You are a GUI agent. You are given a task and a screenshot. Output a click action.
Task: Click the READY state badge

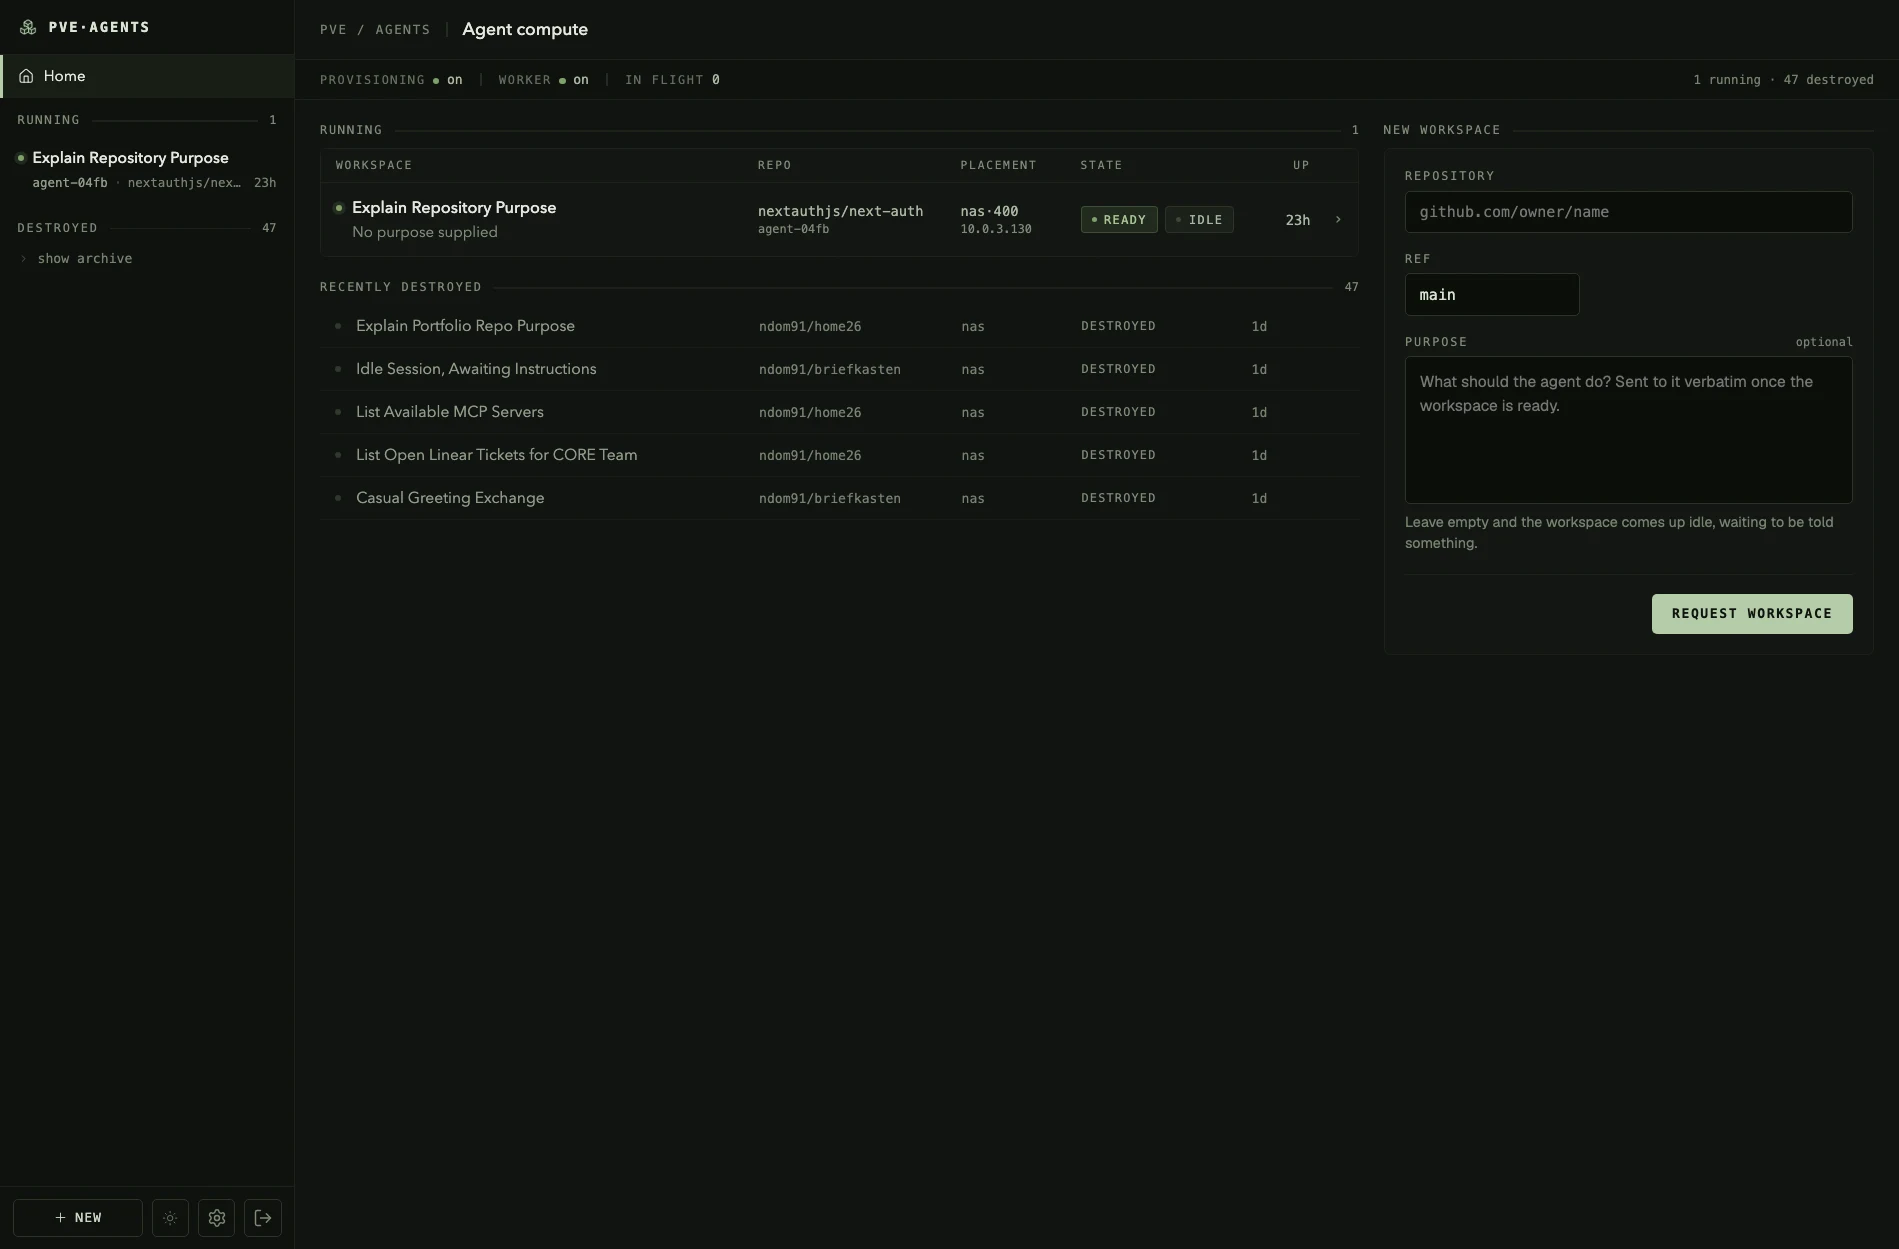[x=1119, y=220]
